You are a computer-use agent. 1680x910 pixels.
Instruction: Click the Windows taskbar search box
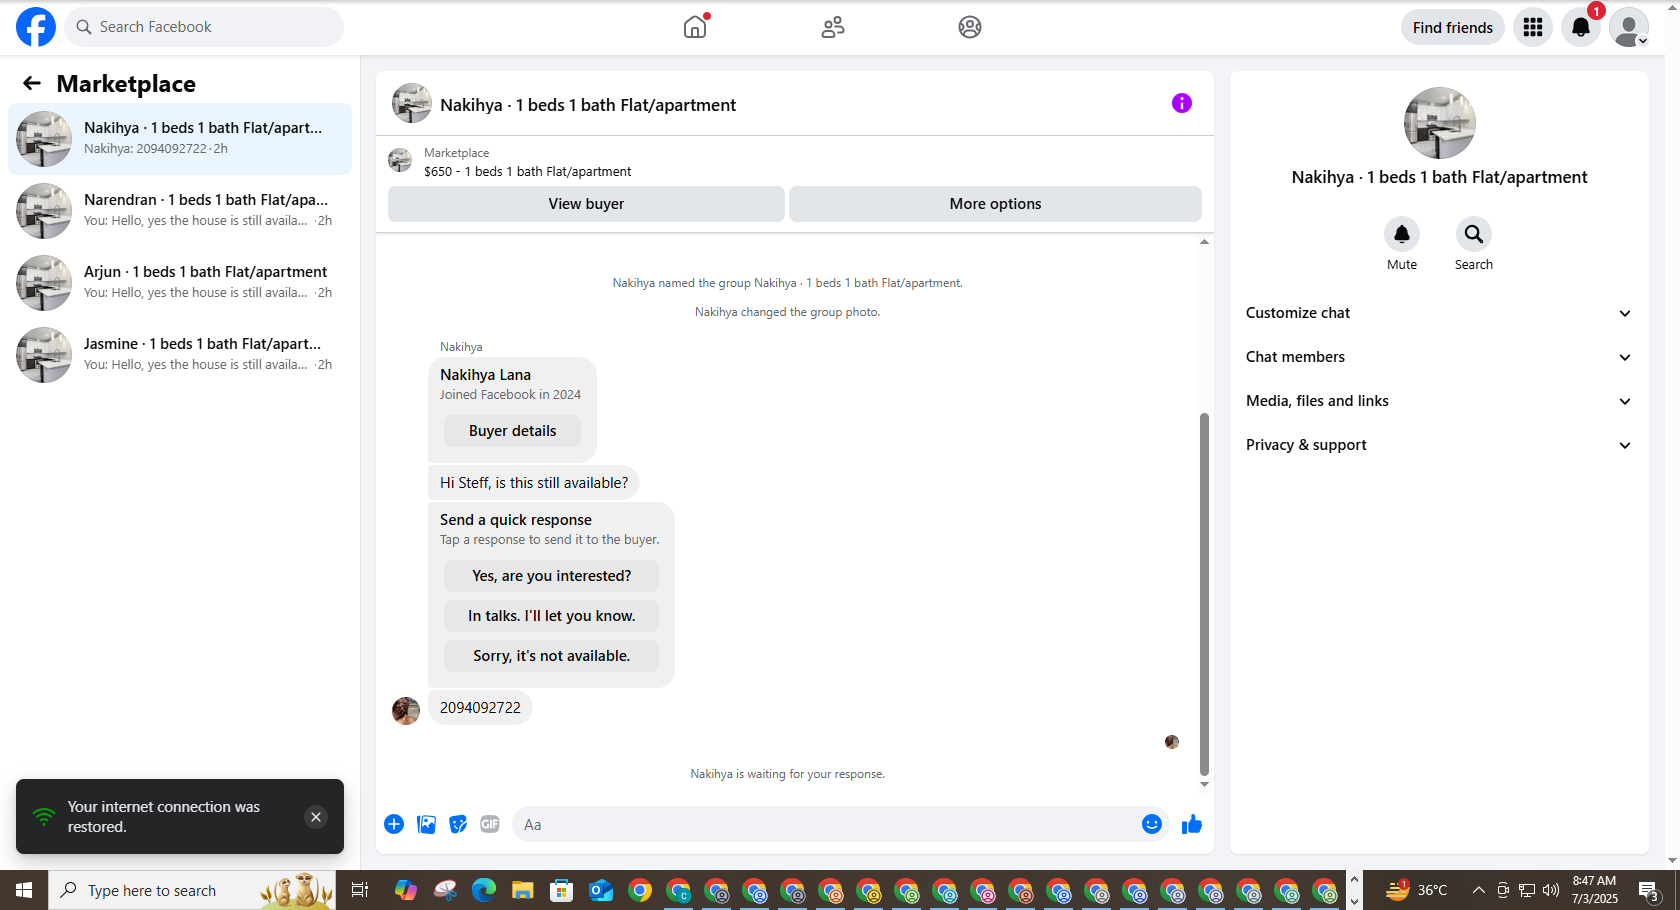(x=192, y=890)
